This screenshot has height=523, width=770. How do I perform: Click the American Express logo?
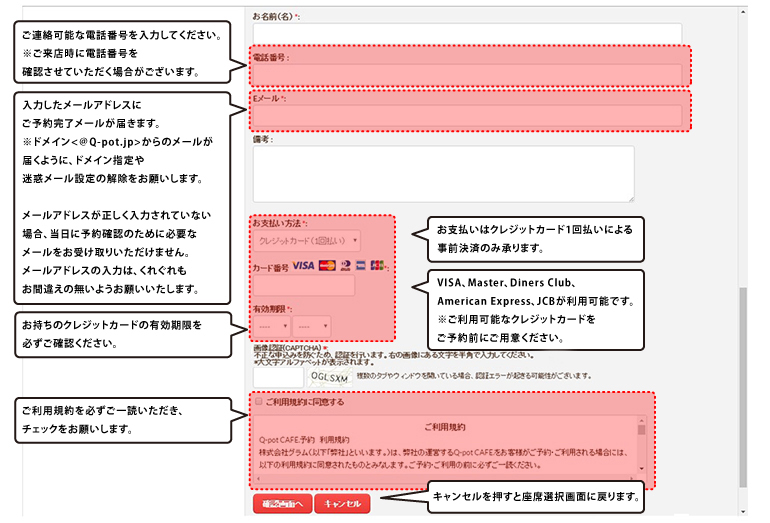(x=360, y=266)
